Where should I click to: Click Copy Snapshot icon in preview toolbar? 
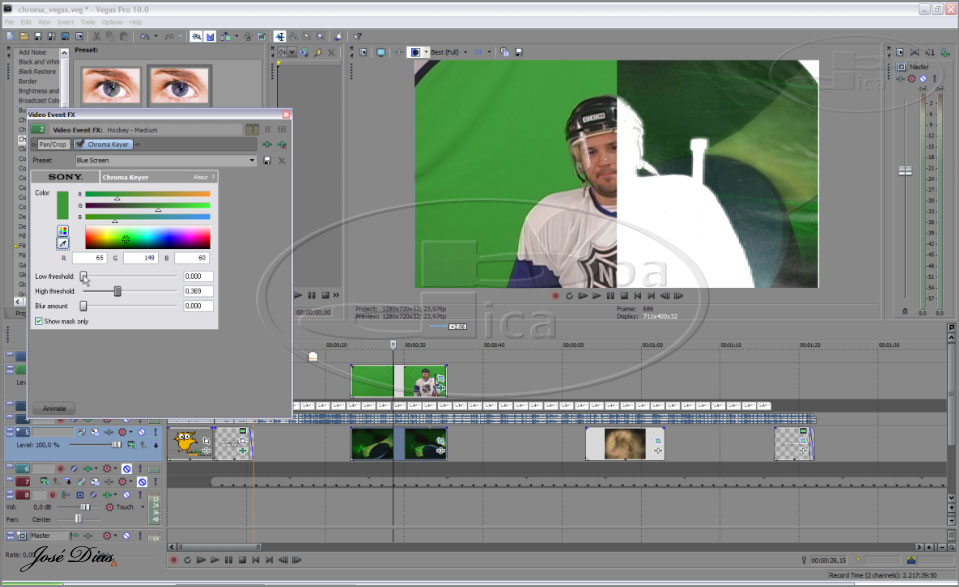[504, 53]
